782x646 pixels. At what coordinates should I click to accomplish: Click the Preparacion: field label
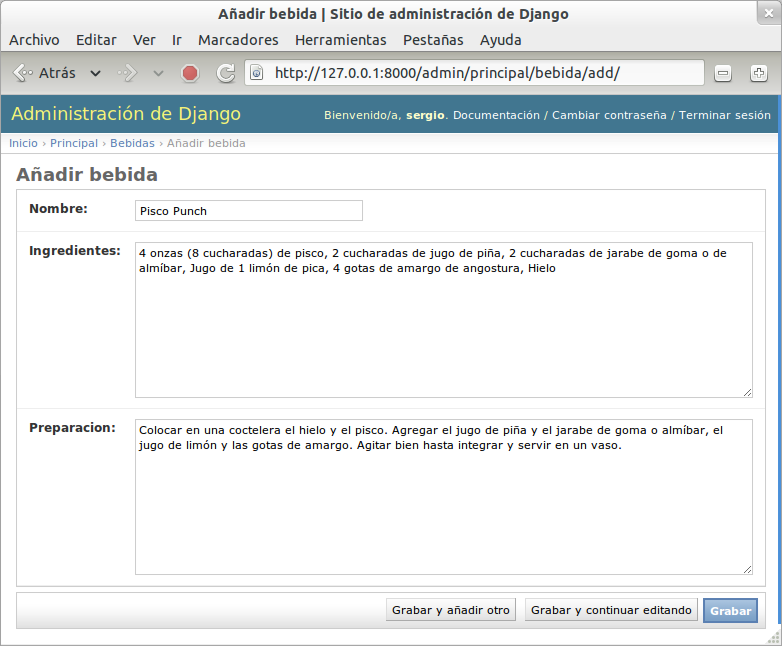72,428
